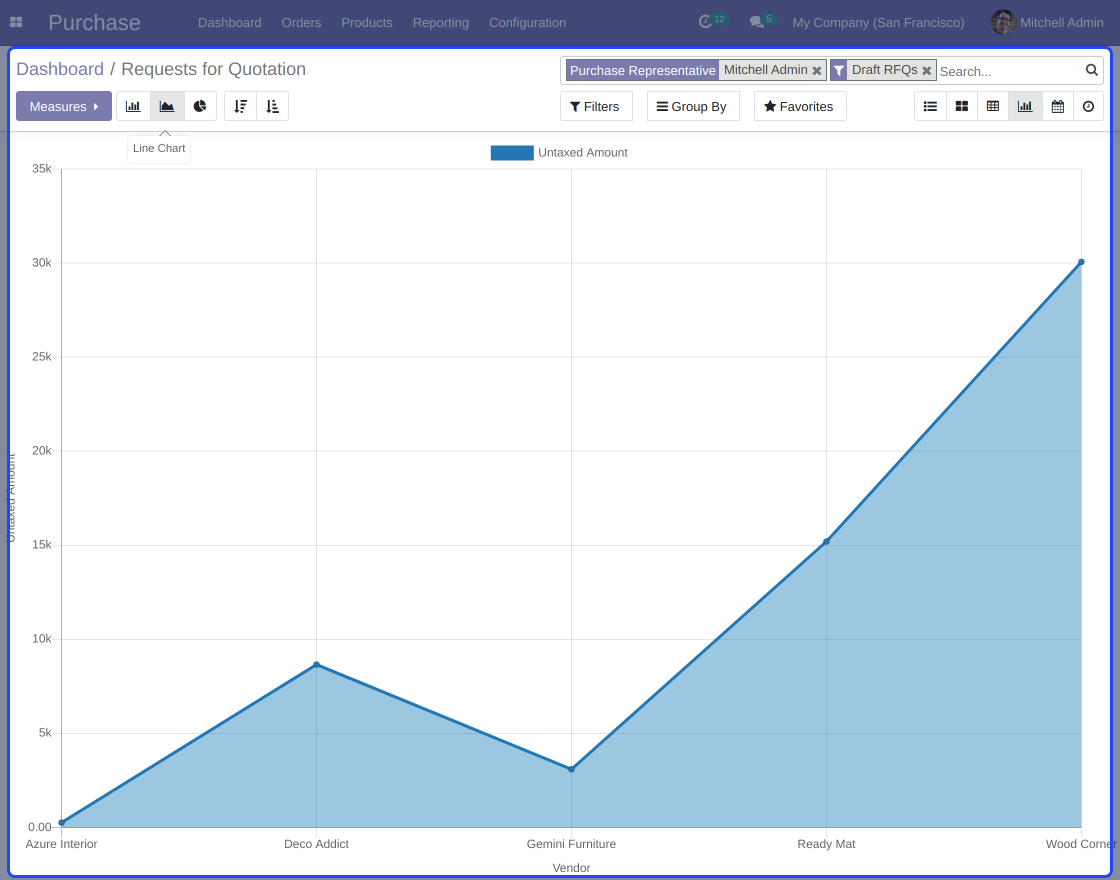This screenshot has width=1120, height=880.
Task: Click the Deco Addict axis label
Action: coord(316,844)
